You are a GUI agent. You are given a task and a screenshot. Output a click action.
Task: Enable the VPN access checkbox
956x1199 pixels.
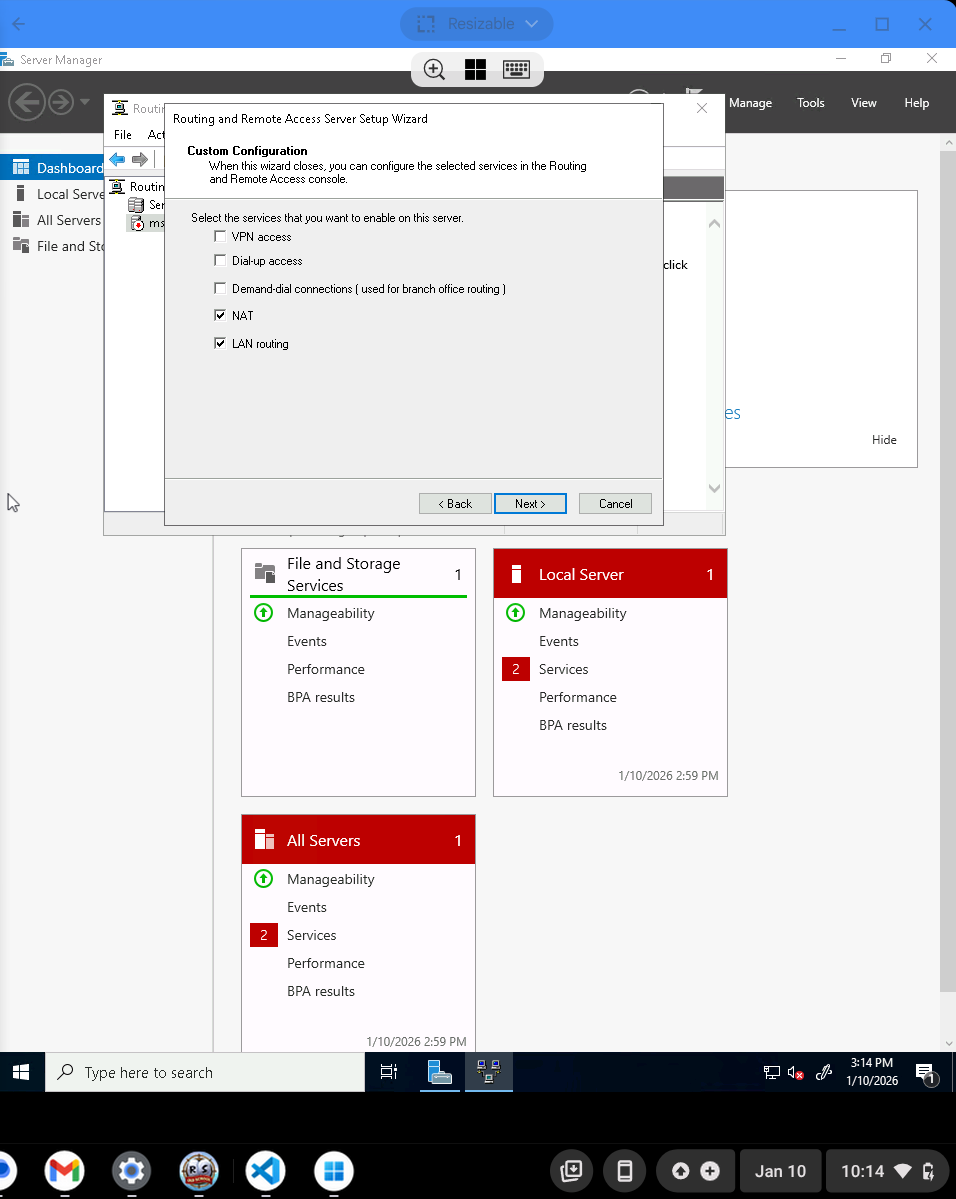click(220, 236)
